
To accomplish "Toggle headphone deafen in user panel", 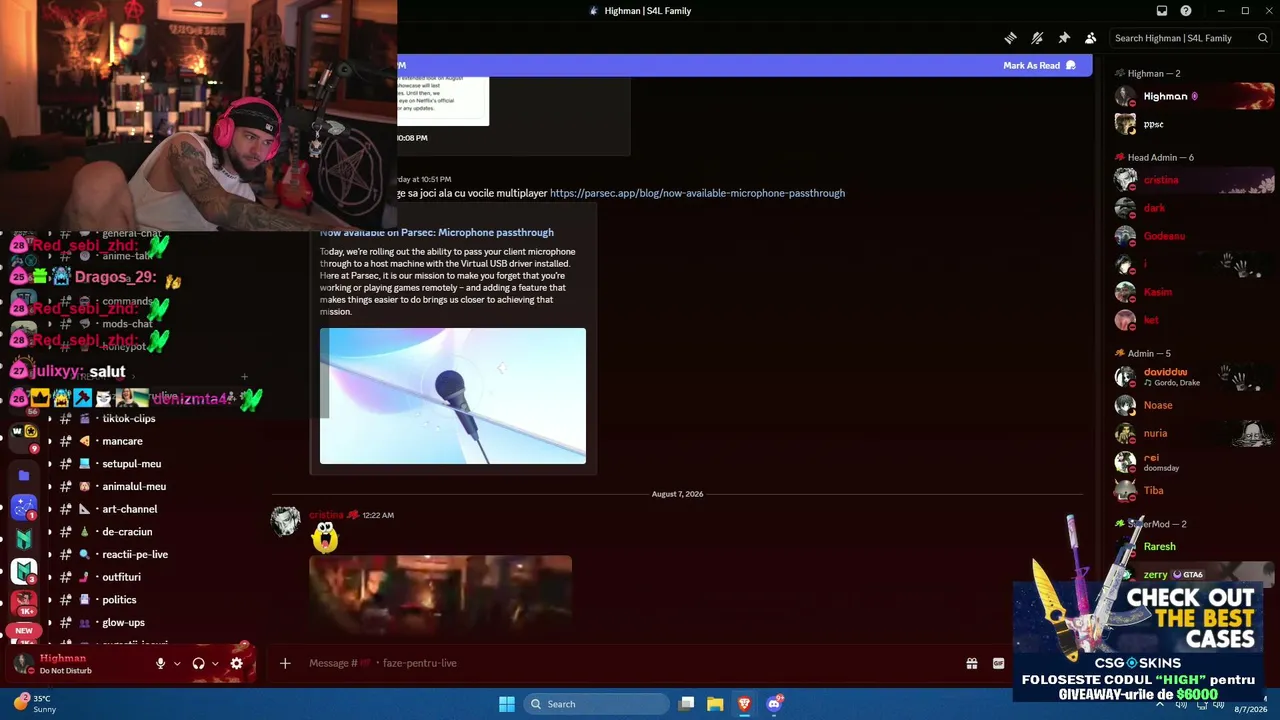I will point(198,663).
